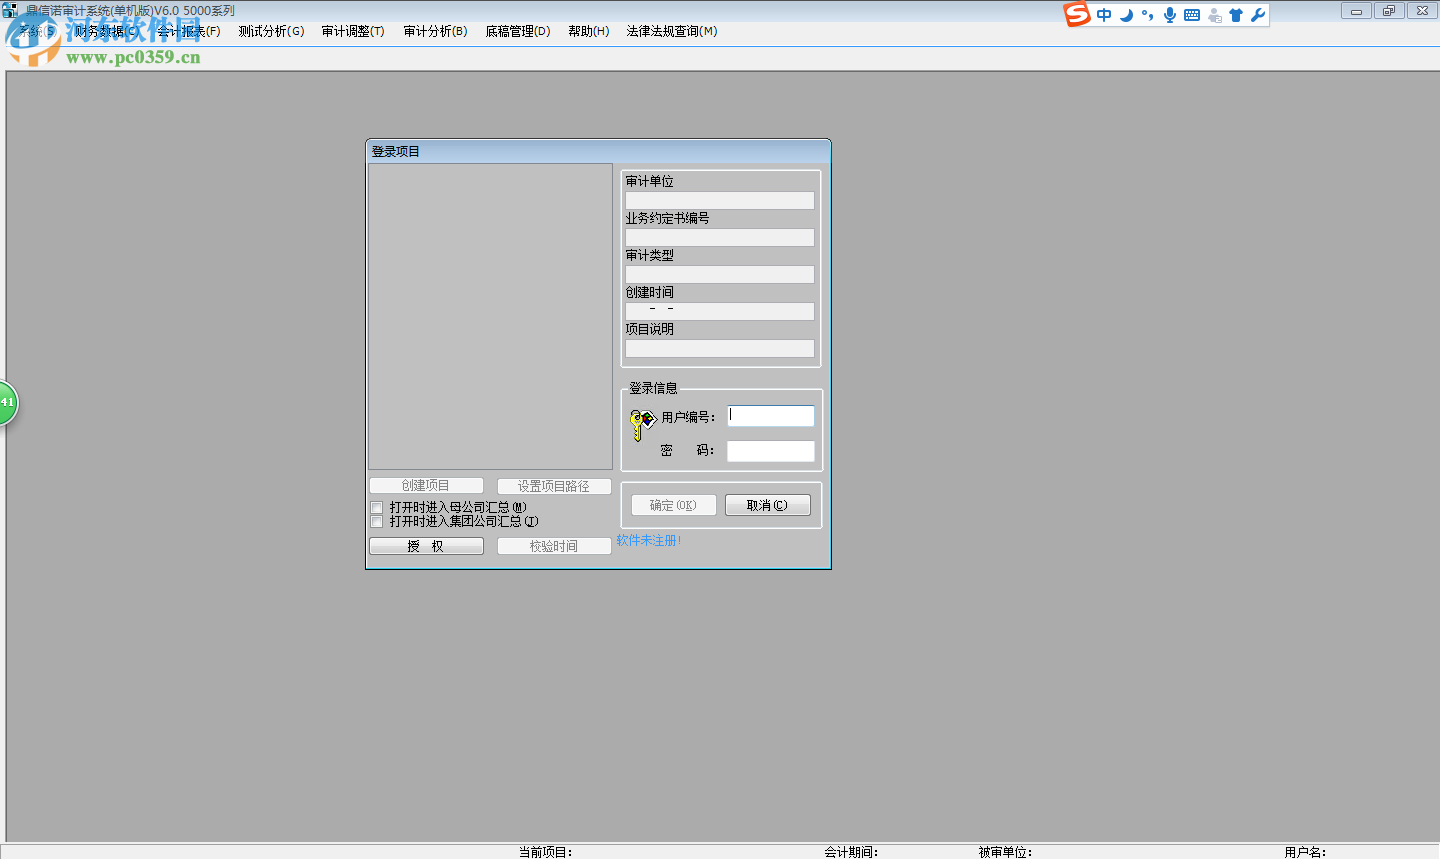Click the 创建项目 button
Screen dimensions: 1440x860
(x=426, y=486)
